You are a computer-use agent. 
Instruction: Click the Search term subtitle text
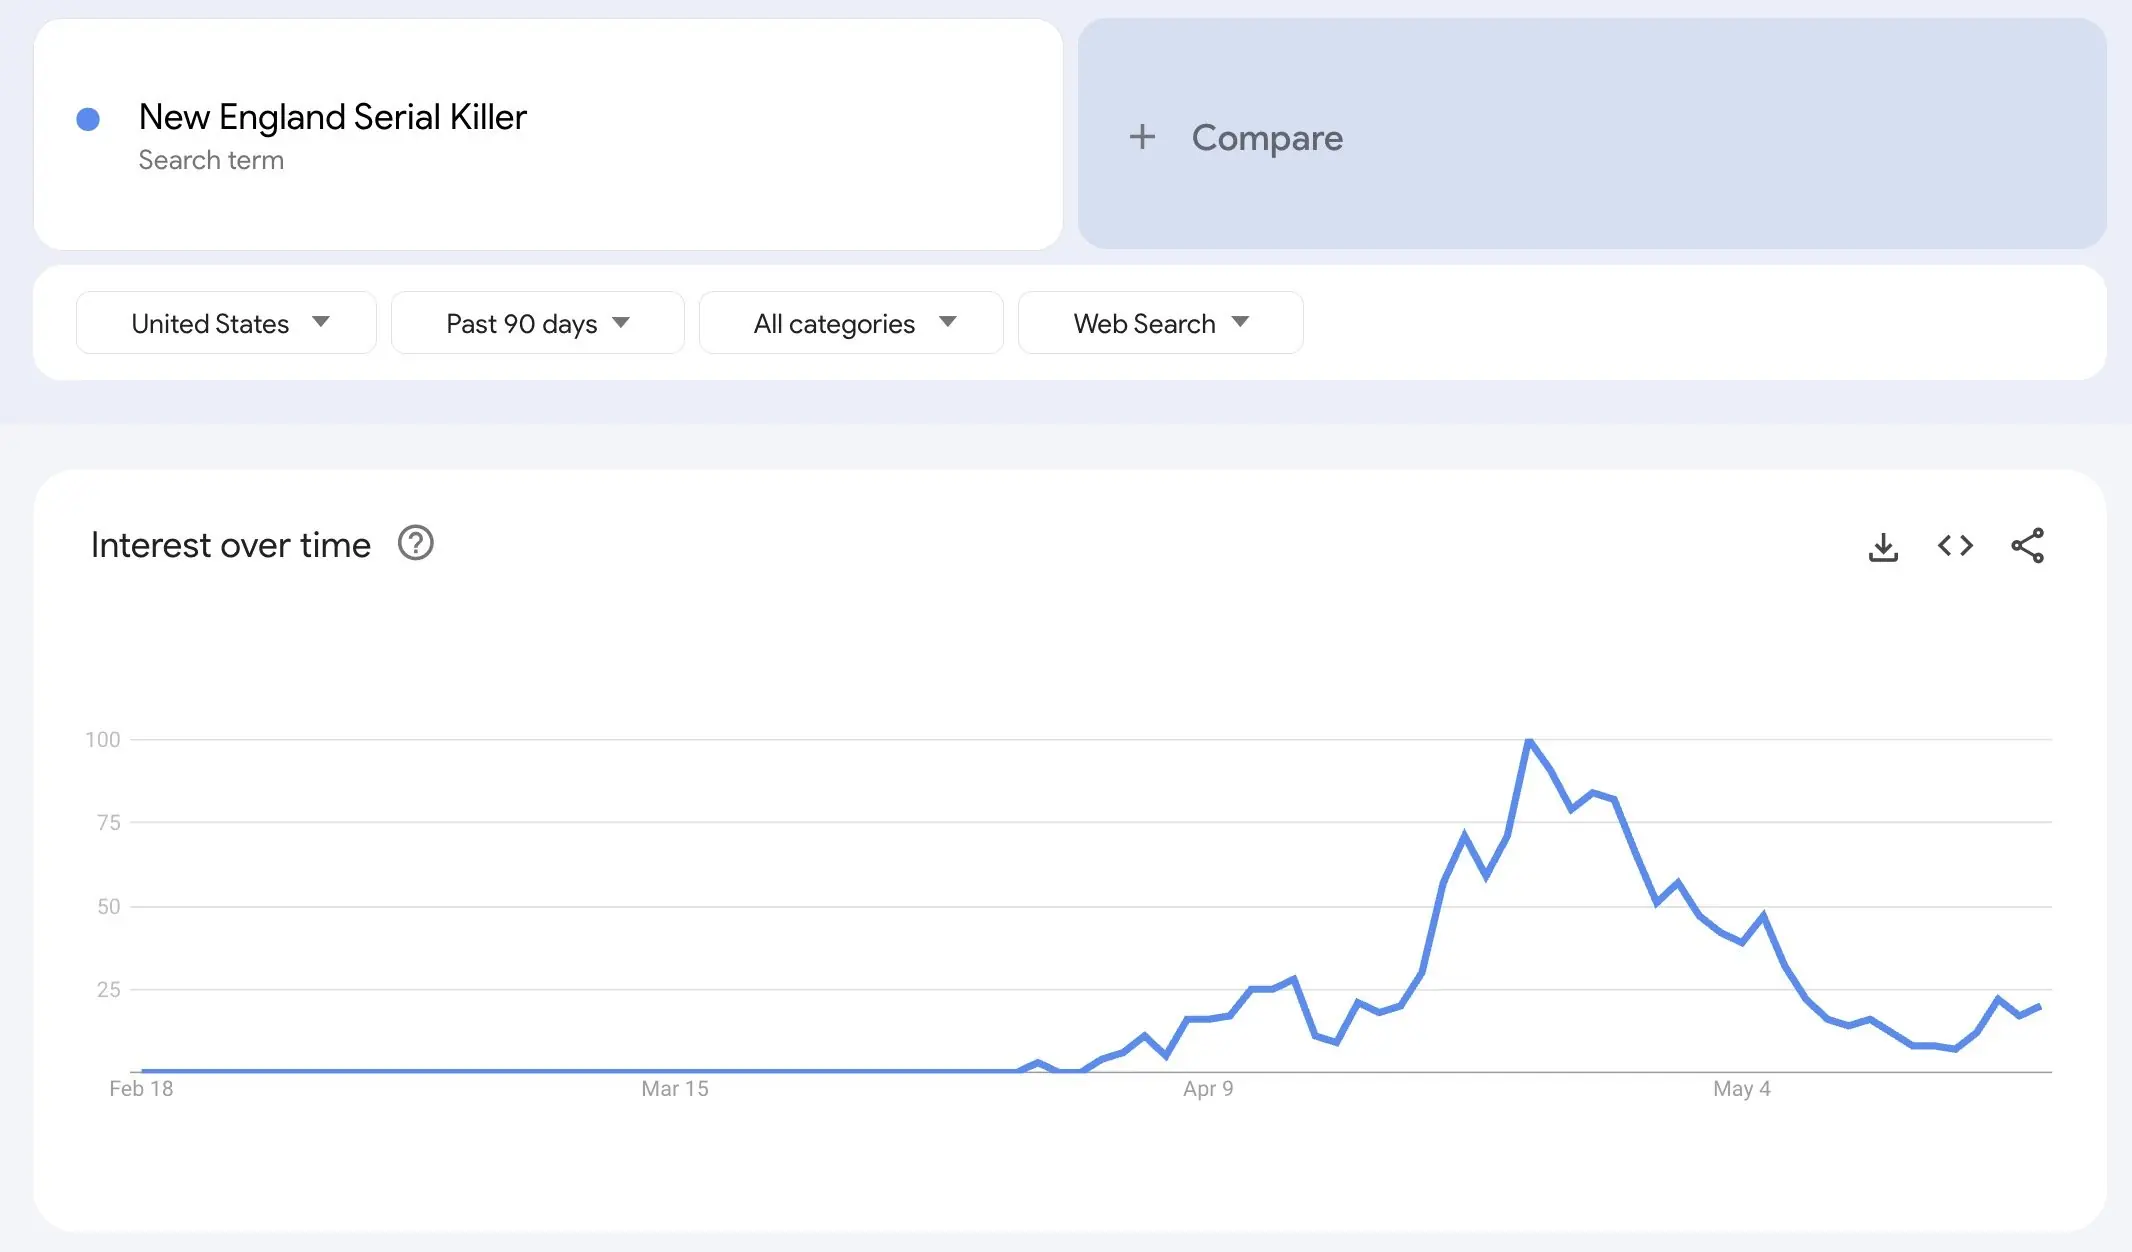click(211, 160)
